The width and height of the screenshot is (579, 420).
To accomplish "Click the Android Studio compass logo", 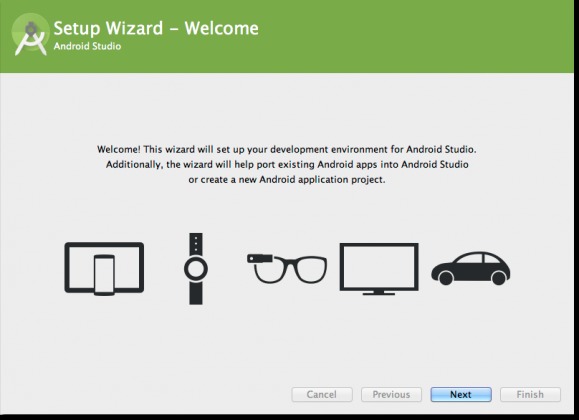I will tap(31, 35).
